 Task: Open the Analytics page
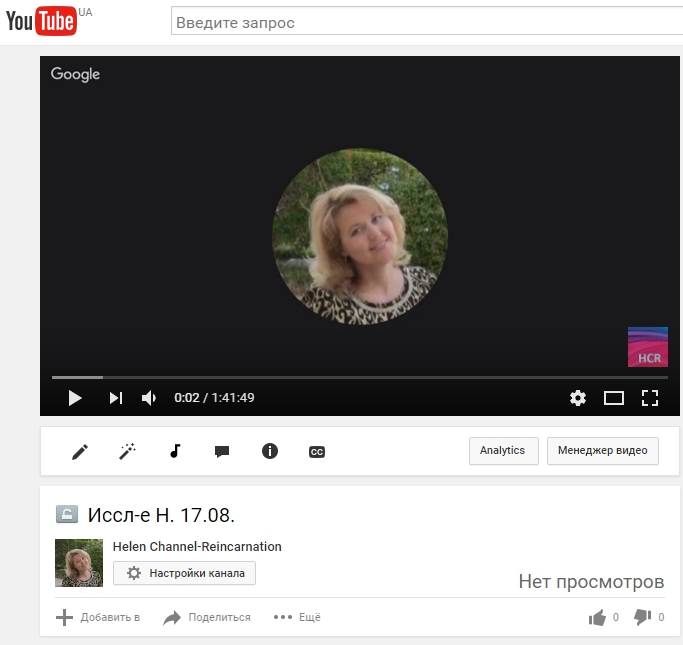tap(503, 451)
